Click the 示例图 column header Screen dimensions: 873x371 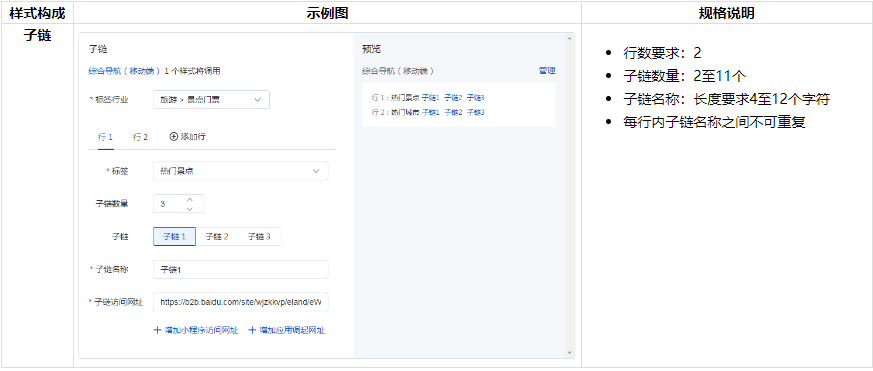[327, 13]
